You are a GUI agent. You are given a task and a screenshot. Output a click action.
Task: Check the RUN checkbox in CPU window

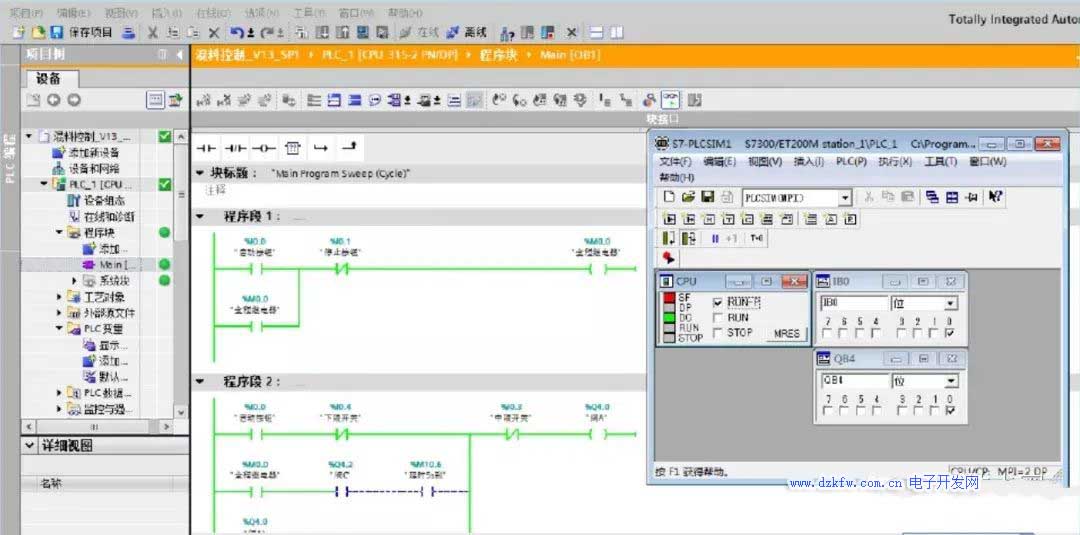pyautogui.click(x=718, y=318)
